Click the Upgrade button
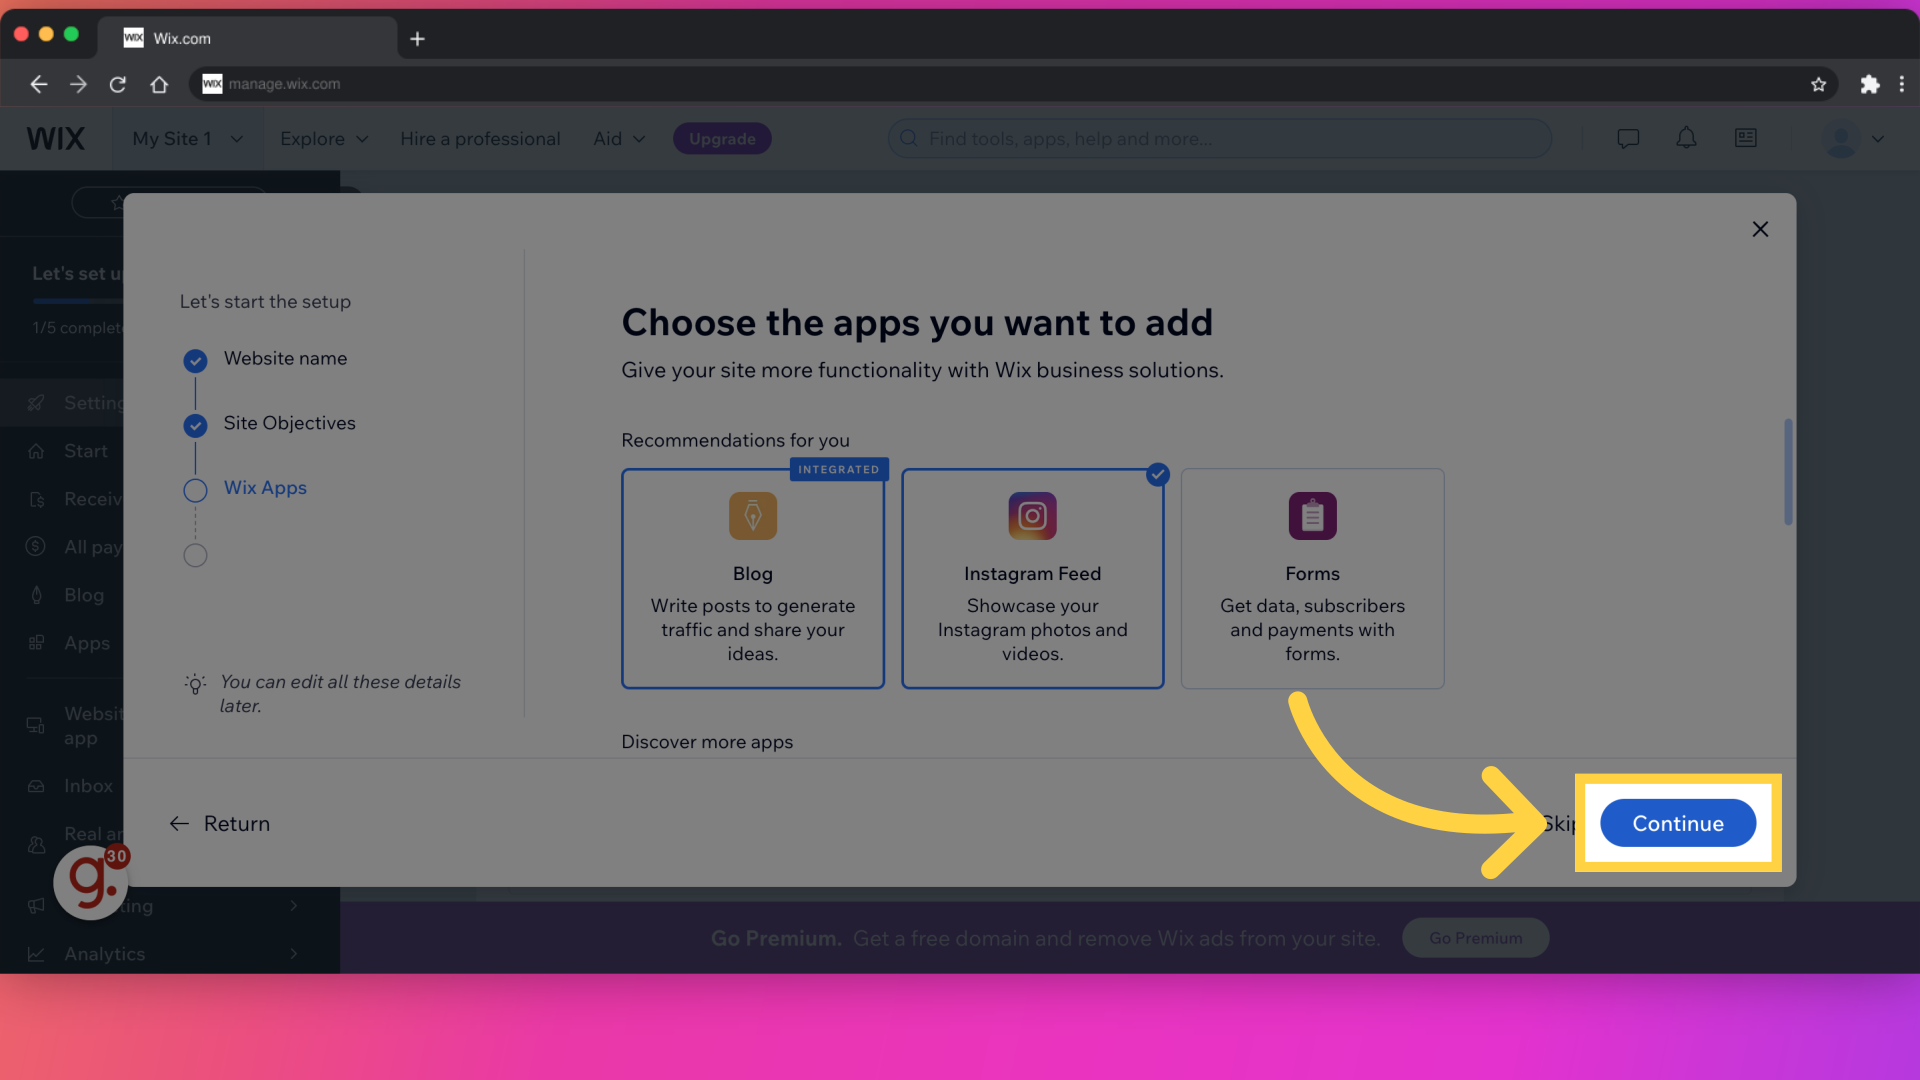This screenshot has width=1920, height=1080. pos(722,139)
